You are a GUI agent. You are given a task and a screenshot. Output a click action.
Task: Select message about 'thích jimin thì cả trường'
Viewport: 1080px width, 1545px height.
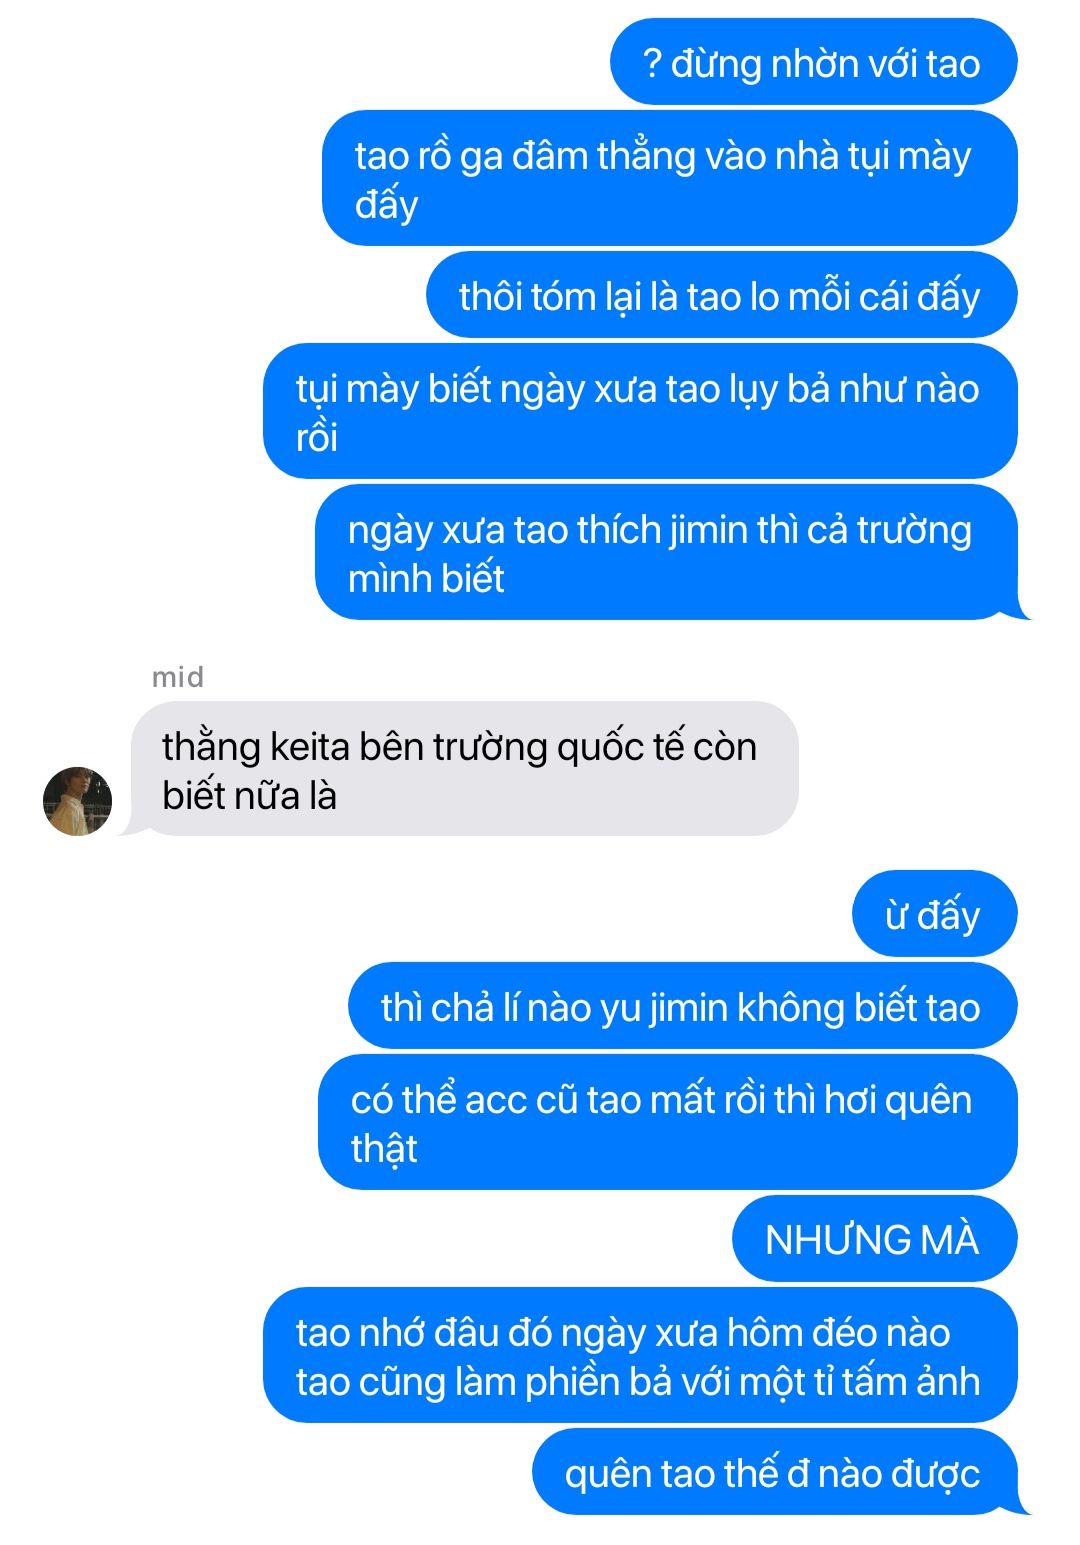coord(666,552)
